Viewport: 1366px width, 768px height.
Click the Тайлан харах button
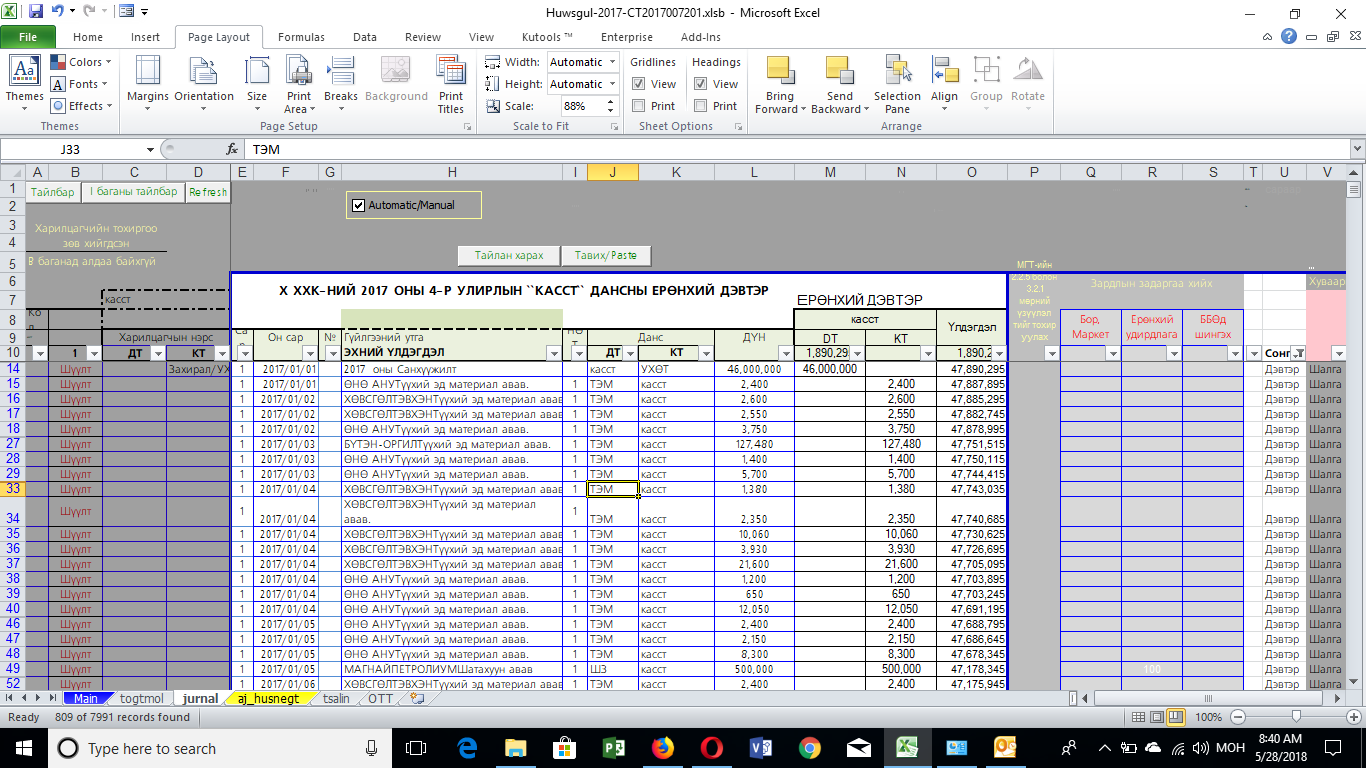[509, 256]
